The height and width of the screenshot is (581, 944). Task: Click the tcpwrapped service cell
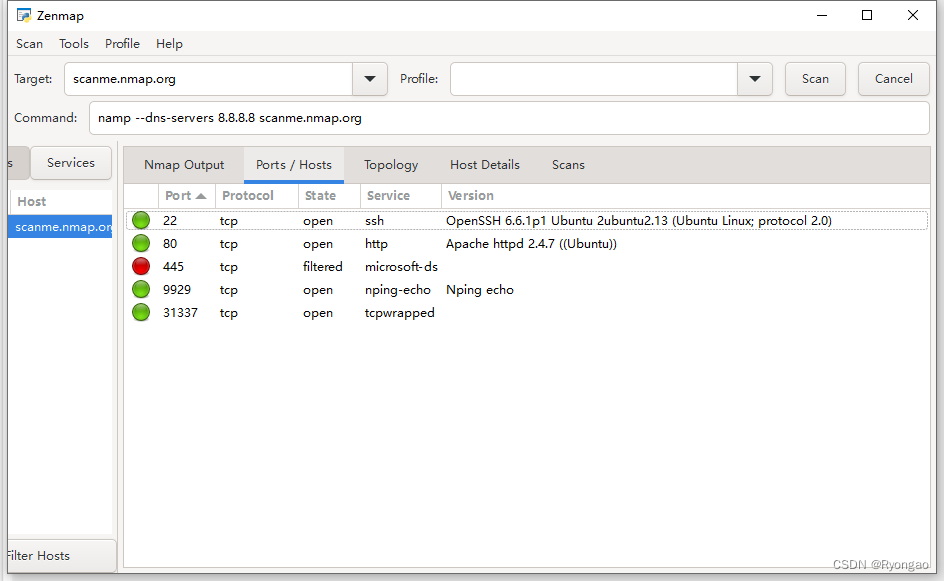tap(400, 312)
